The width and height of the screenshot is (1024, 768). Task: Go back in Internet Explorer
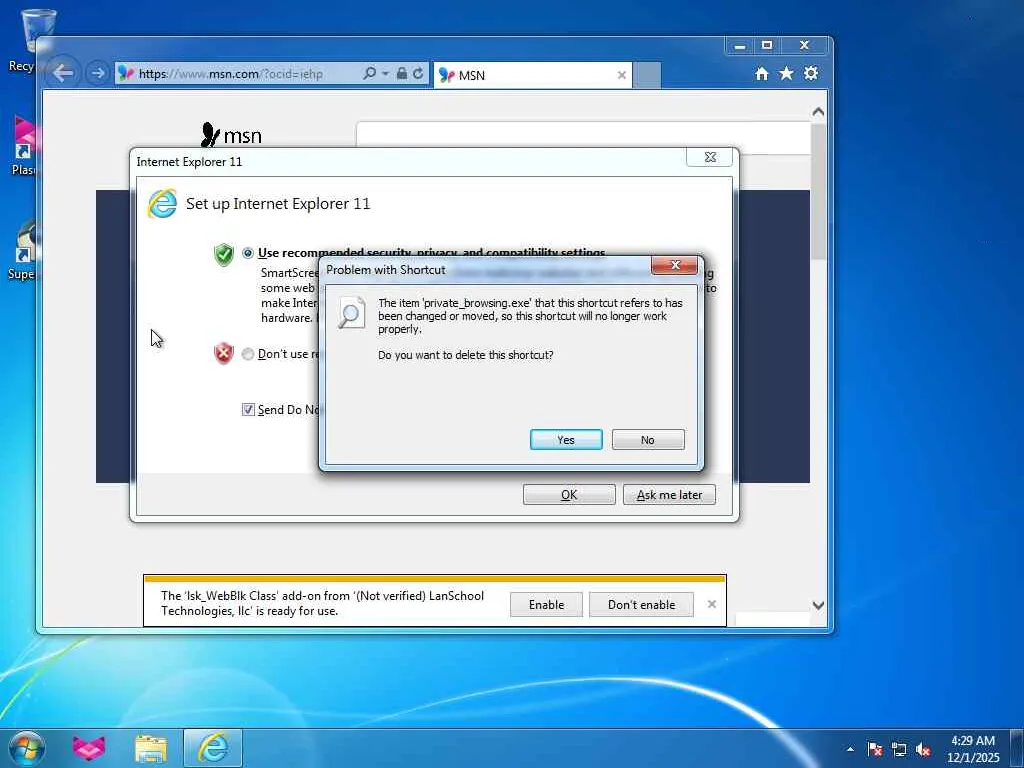63,73
